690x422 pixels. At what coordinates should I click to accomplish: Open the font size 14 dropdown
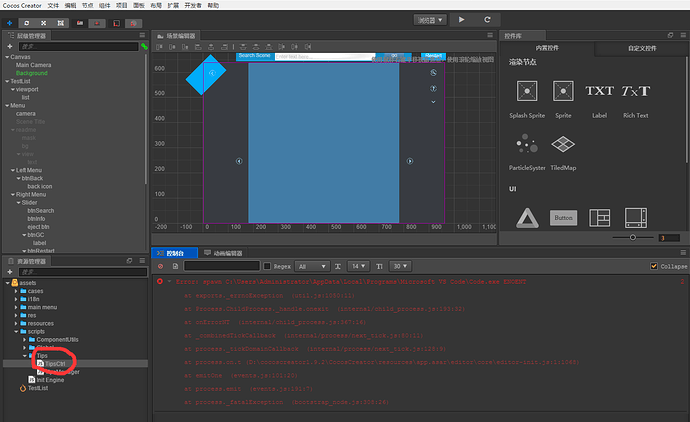tap(358, 266)
